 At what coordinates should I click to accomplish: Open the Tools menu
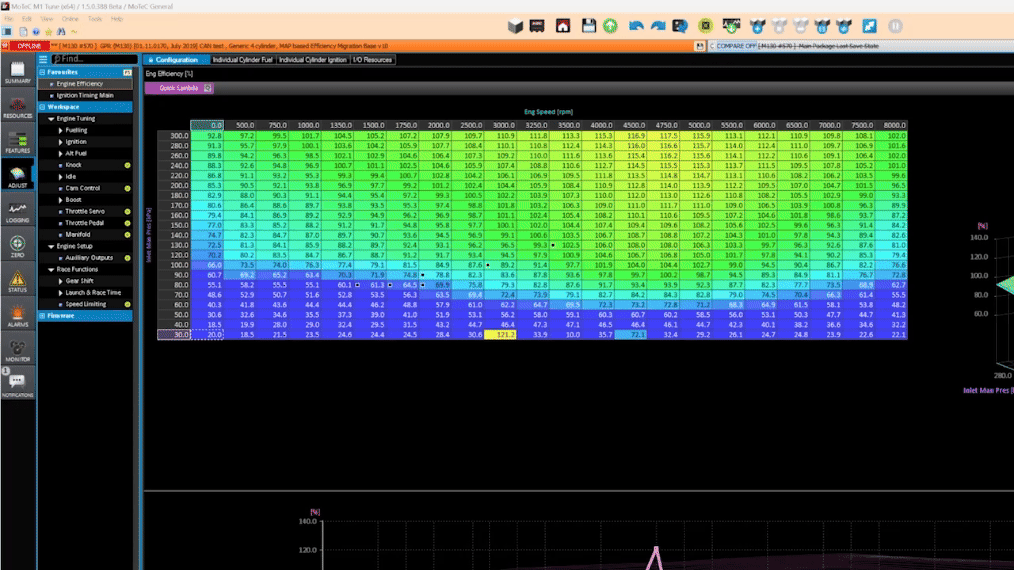[x=94, y=19]
